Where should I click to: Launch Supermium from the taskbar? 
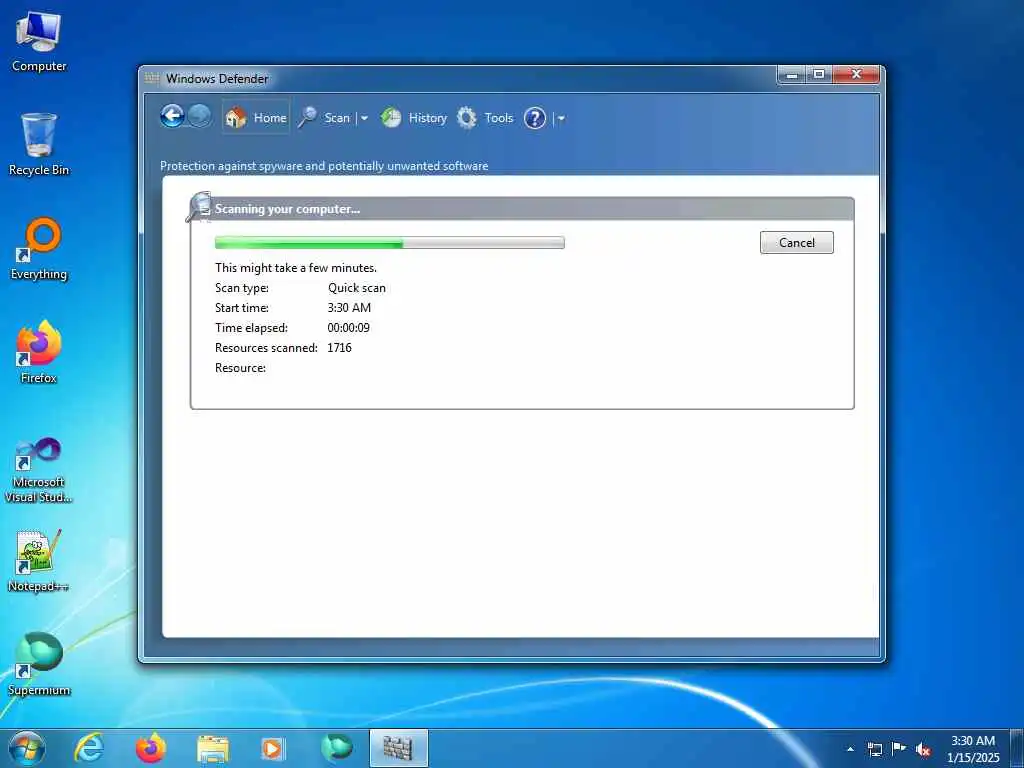[337, 748]
